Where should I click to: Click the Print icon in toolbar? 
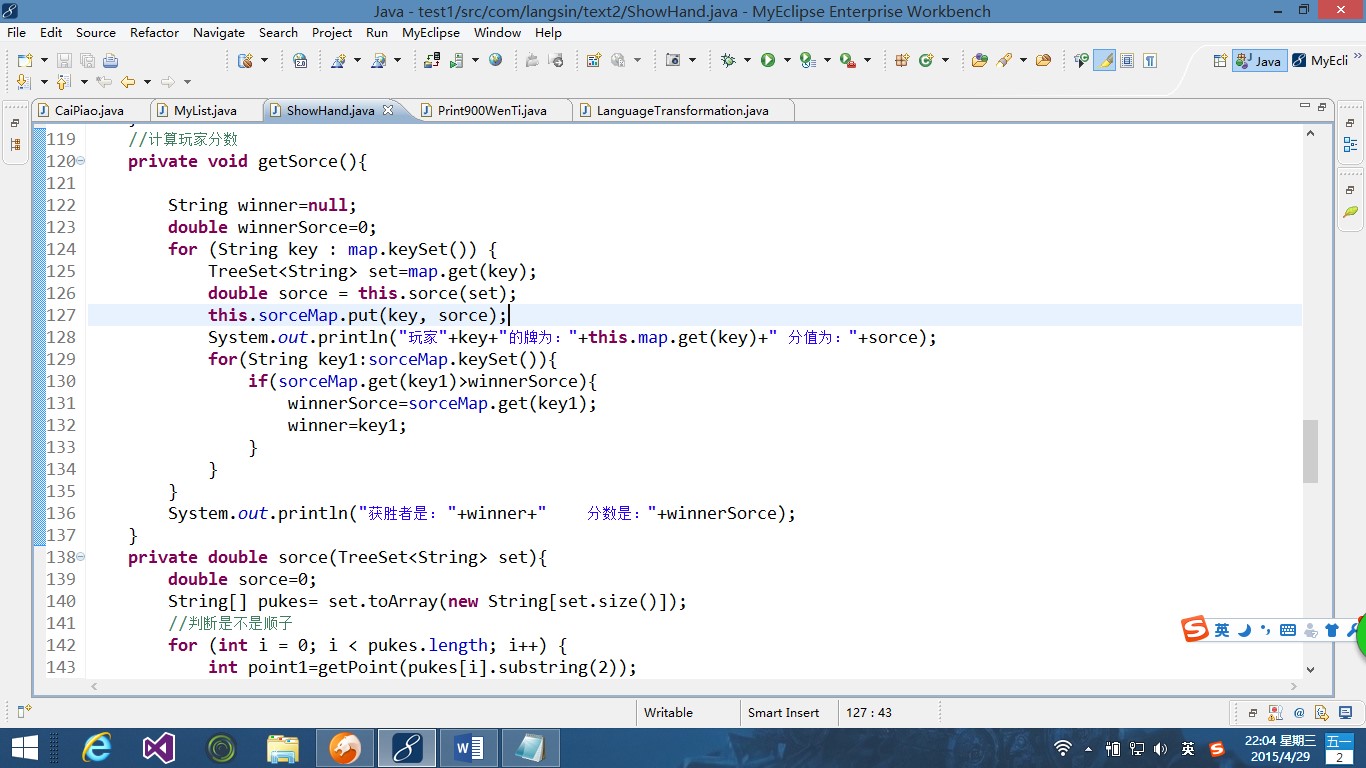pos(110,60)
